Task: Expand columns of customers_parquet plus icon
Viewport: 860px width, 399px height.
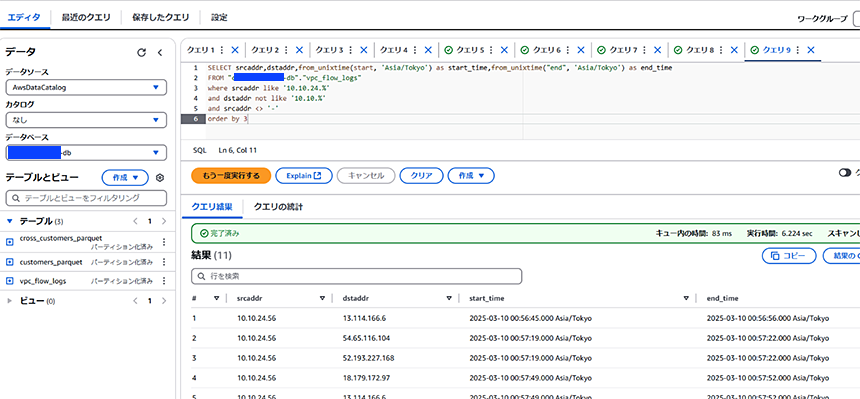Action: [x=9, y=262]
